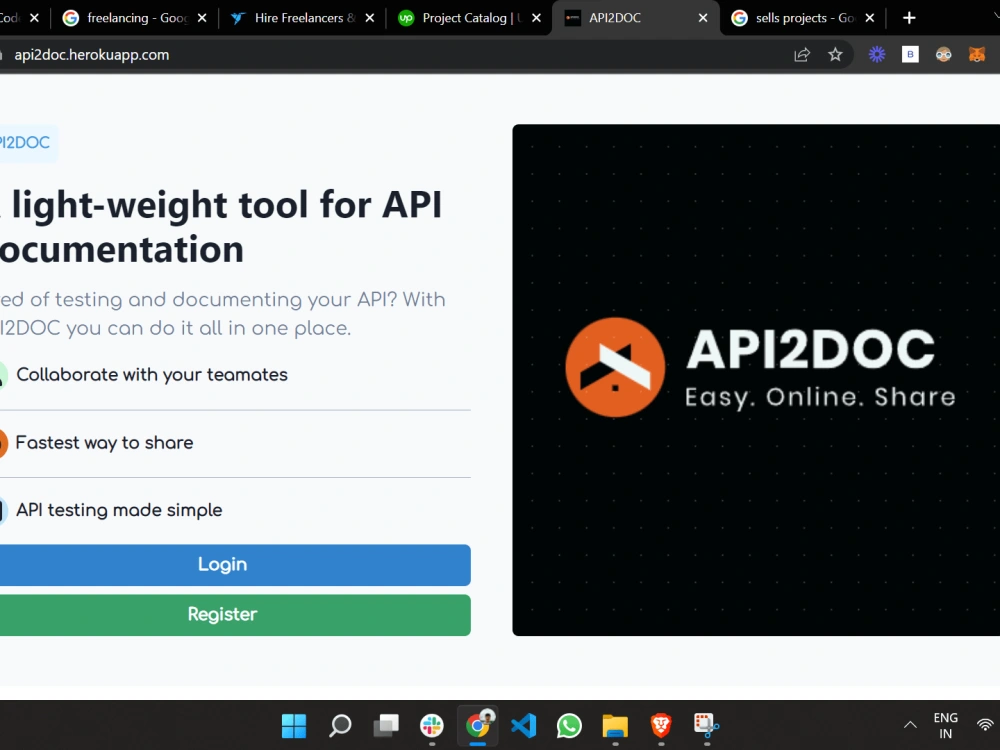Open the purple gear-shaped extension icon
This screenshot has width=1000, height=750.
877,54
